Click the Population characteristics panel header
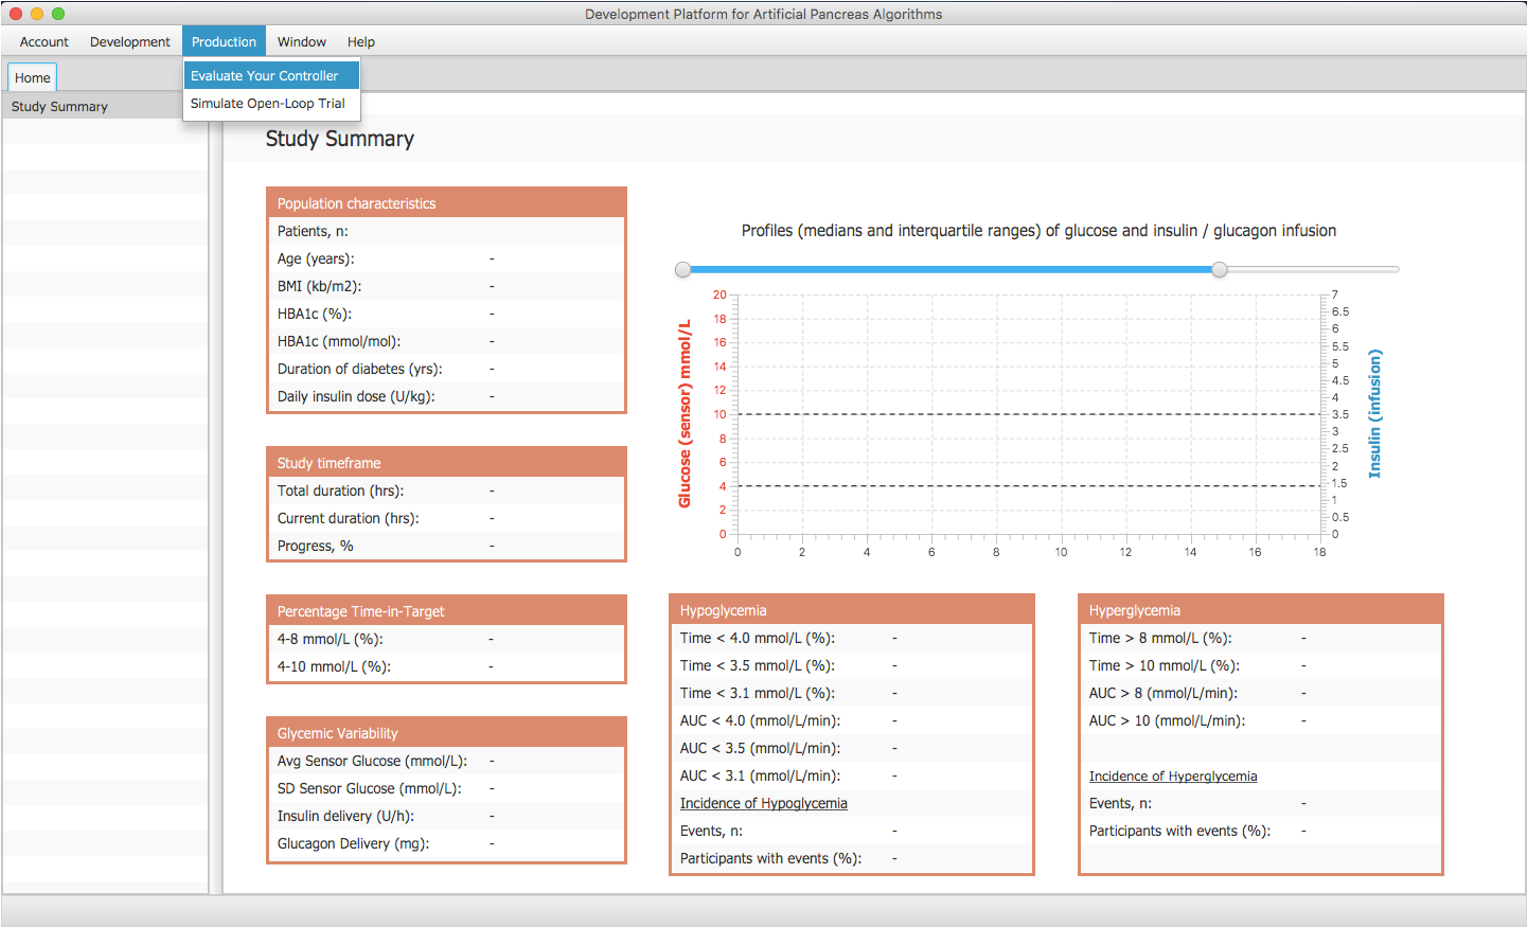This screenshot has width=1528, height=928. click(446, 203)
